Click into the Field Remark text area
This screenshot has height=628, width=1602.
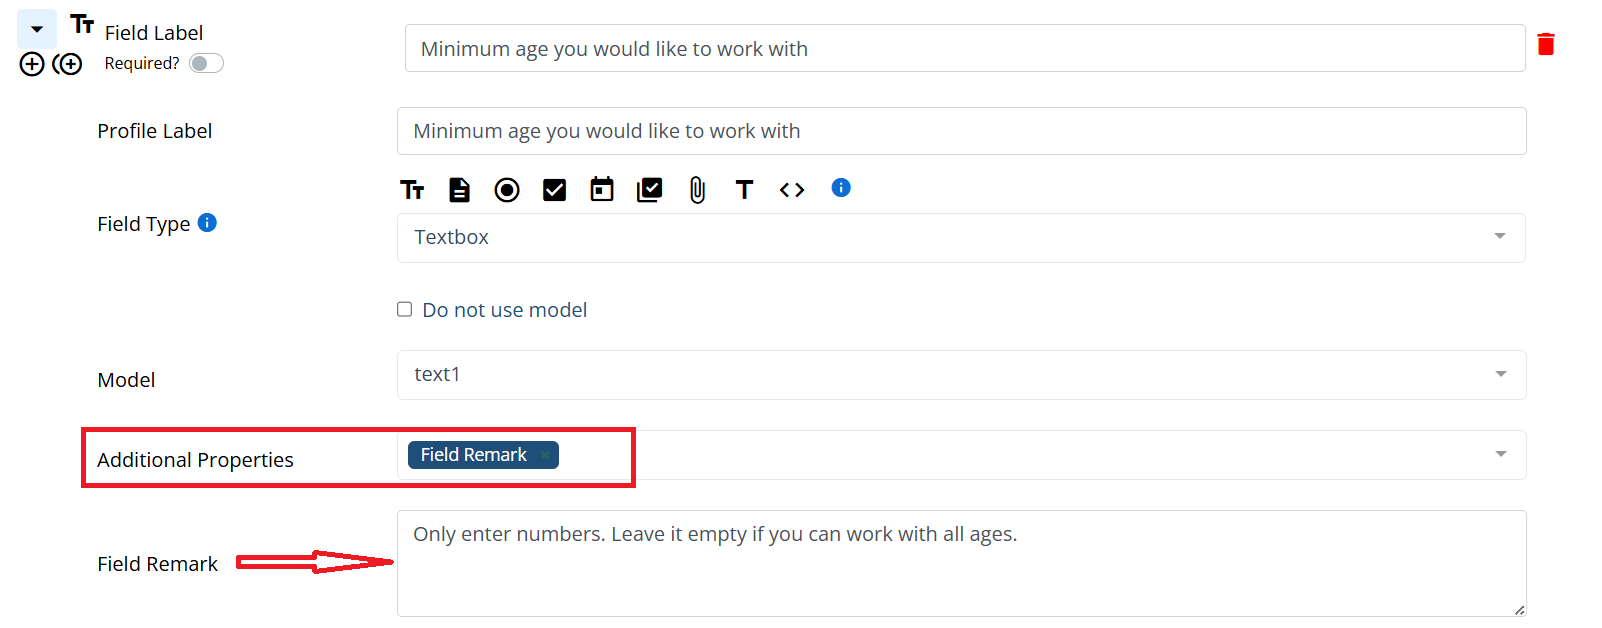tap(960, 564)
